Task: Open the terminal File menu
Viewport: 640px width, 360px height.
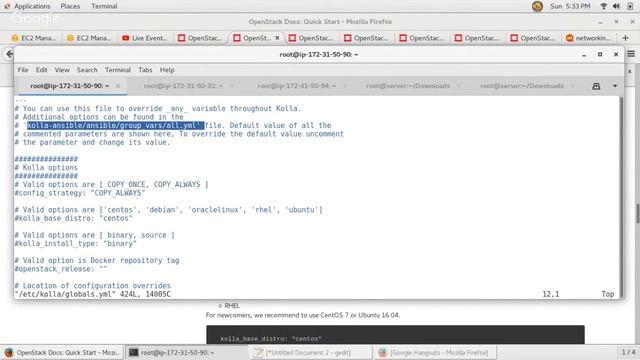Action: tap(23, 70)
